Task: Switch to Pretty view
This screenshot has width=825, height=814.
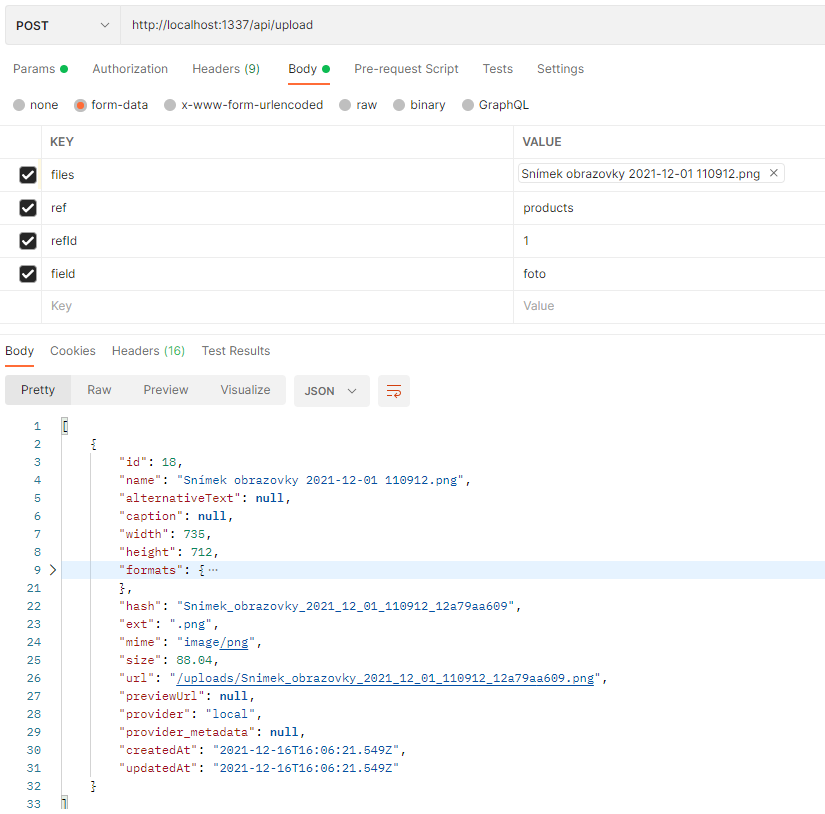Action: 38,390
